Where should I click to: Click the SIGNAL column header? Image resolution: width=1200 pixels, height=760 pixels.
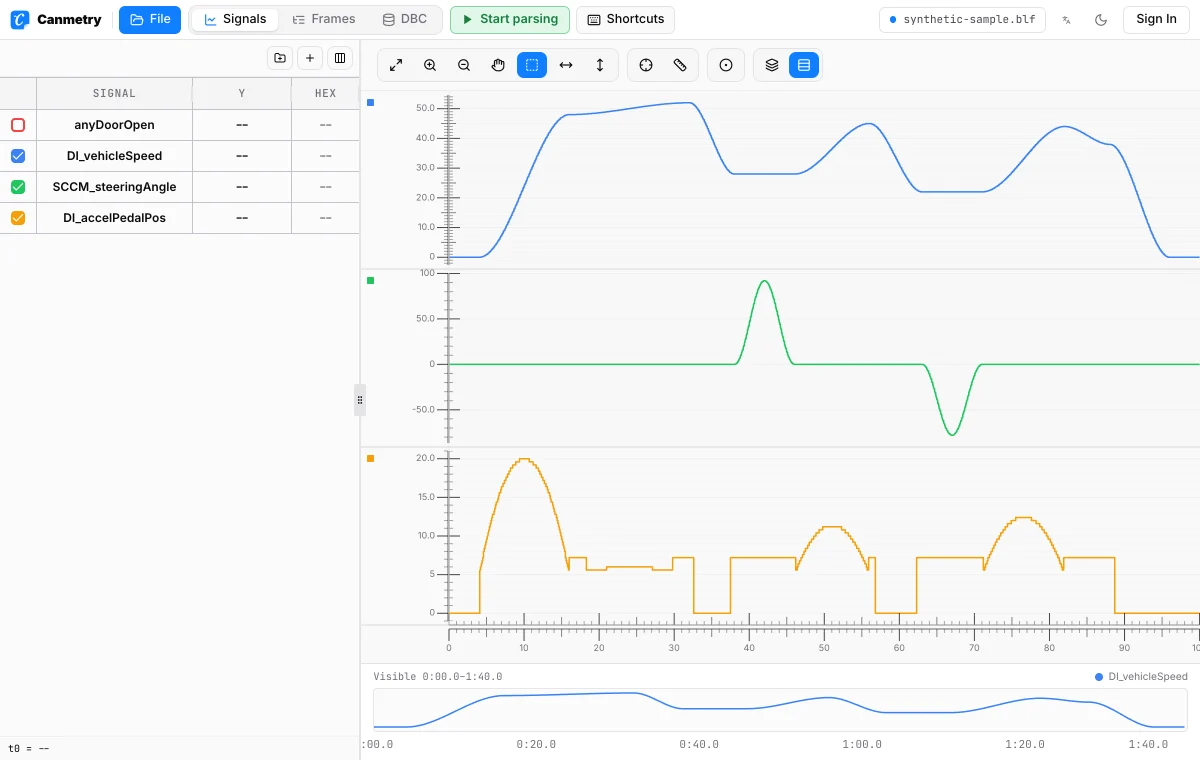coord(114,93)
